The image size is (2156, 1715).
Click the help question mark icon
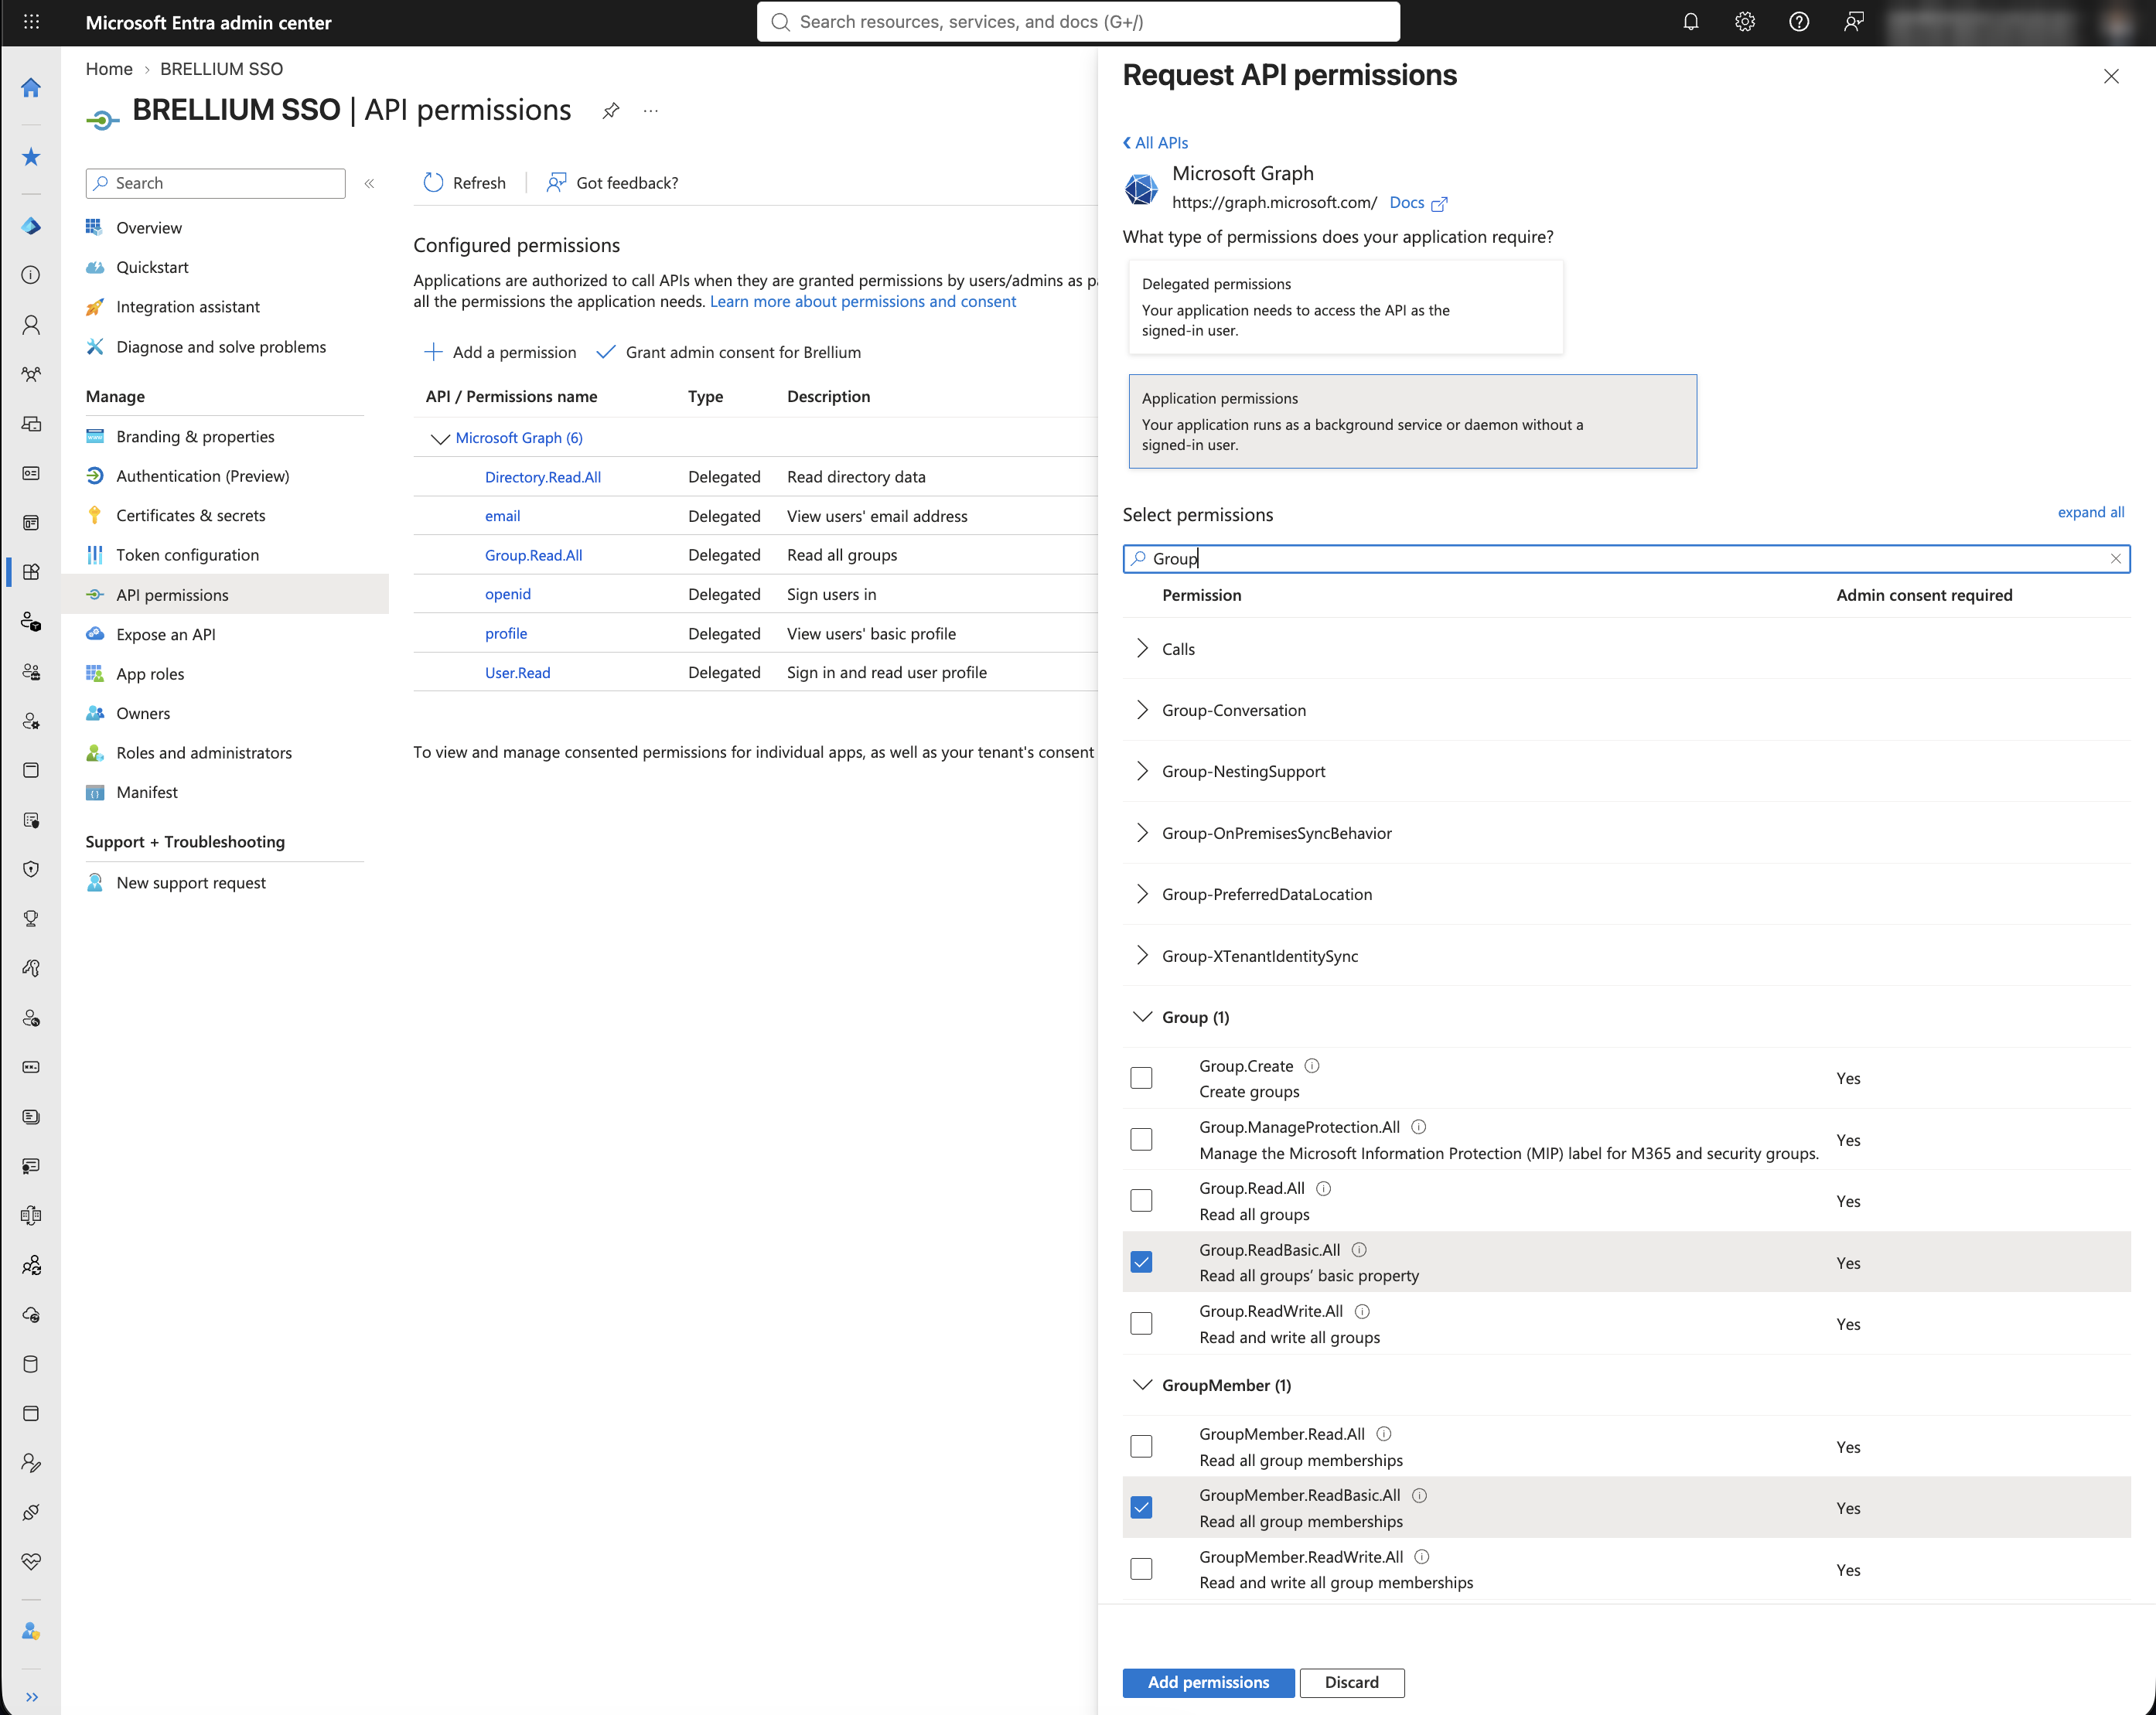pos(1798,22)
